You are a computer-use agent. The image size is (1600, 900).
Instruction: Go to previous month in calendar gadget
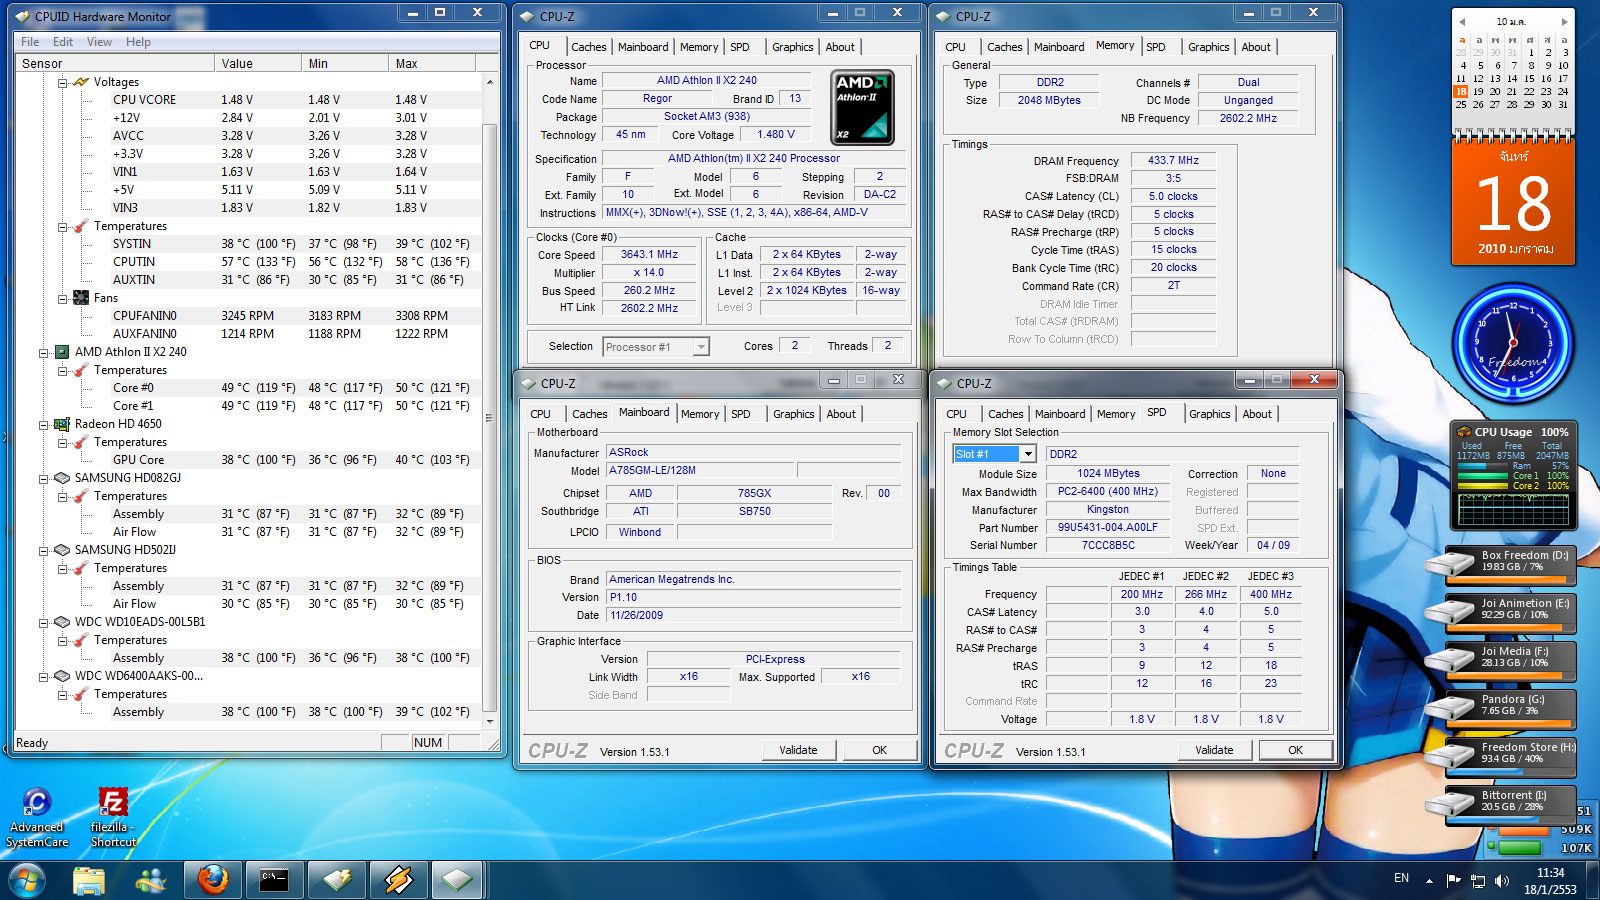click(1462, 21)
